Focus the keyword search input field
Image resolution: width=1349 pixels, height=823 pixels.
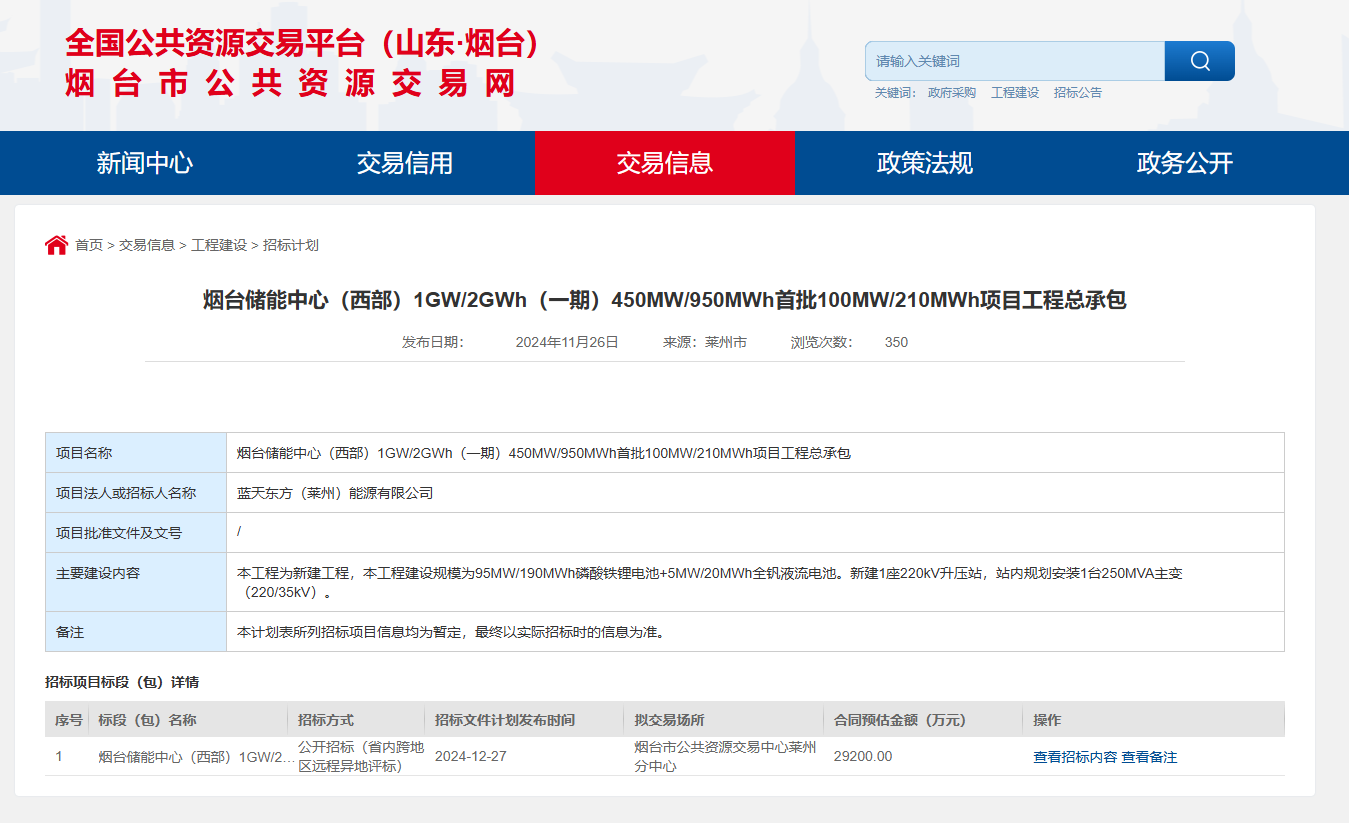(1015, 61)
